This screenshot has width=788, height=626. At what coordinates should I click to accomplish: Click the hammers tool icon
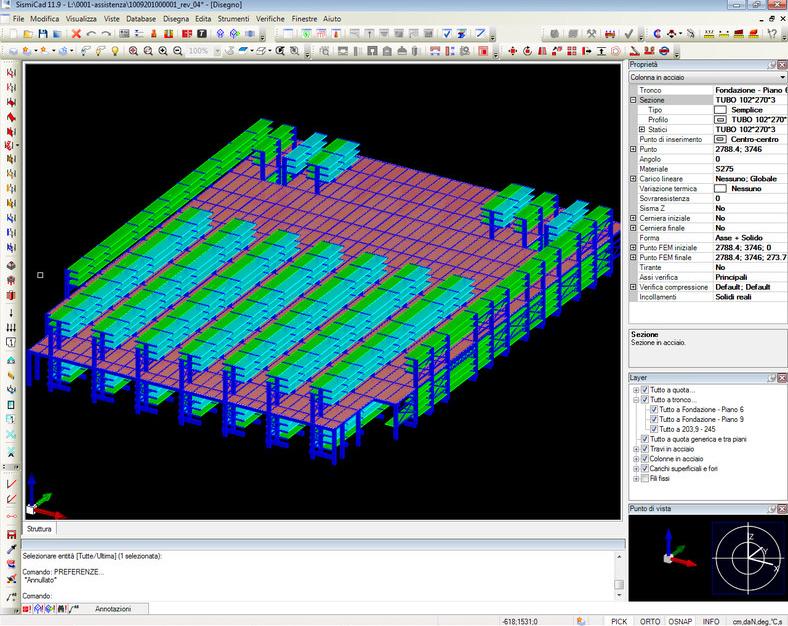coord(591,34)
